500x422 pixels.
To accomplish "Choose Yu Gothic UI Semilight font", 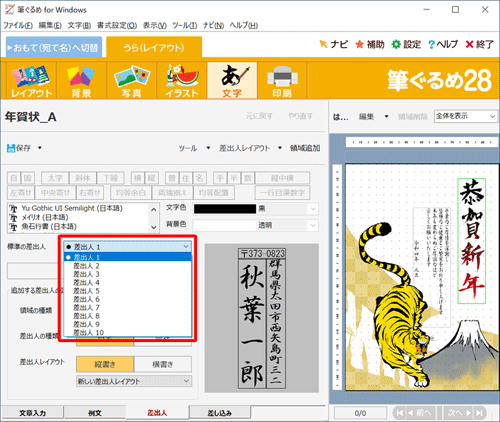I will click(x=72, y=208).
